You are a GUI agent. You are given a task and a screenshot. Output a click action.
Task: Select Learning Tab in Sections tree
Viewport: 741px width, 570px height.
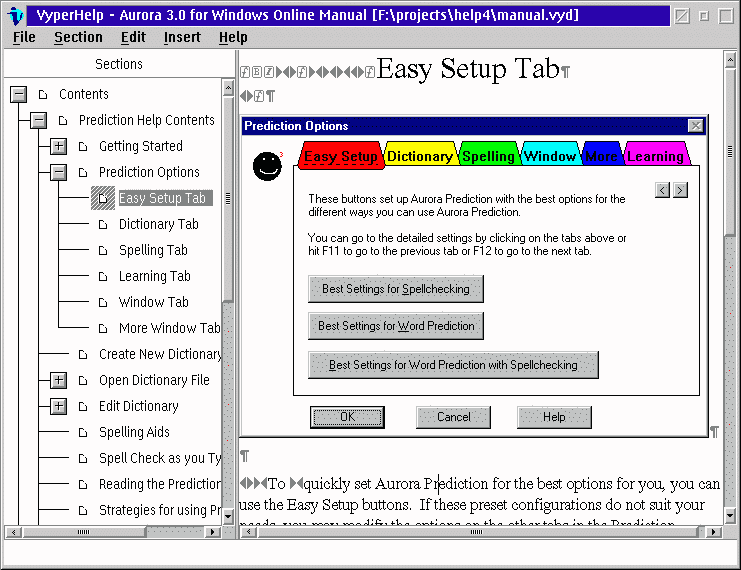pos(155,276)
